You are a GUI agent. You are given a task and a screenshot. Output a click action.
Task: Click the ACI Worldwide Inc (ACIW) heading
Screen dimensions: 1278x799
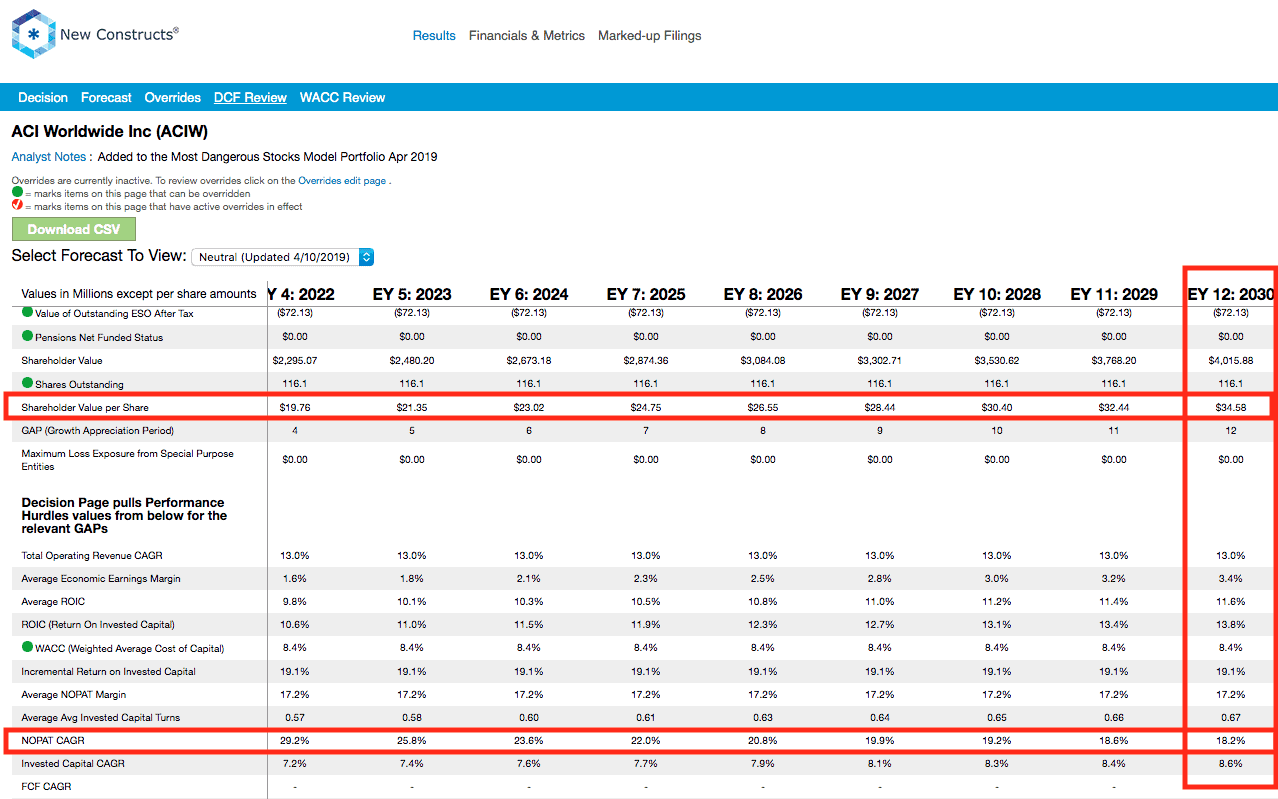(x=110, y=131)
